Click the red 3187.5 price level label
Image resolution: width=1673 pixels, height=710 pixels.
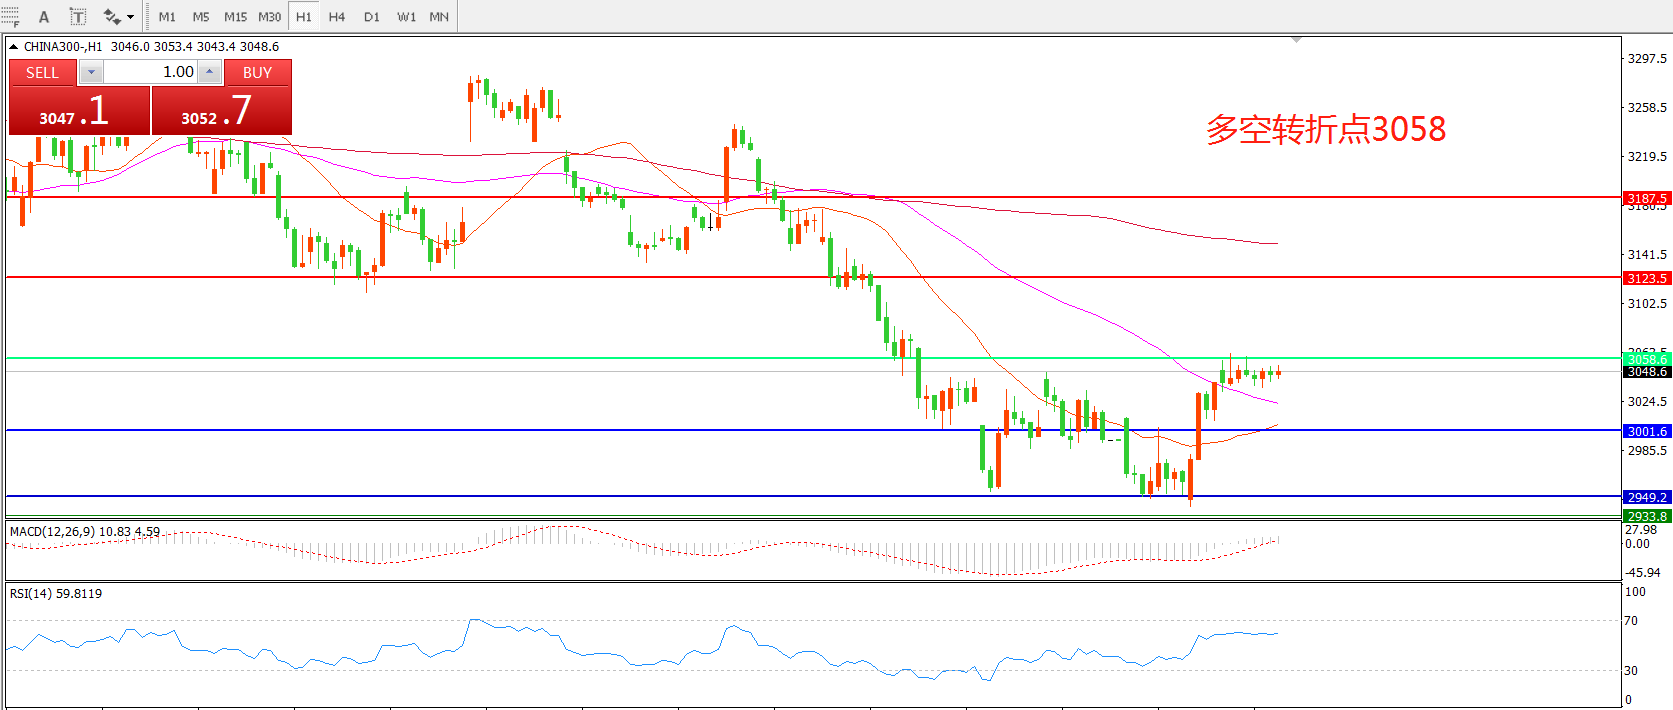[x=1646, y=198]
